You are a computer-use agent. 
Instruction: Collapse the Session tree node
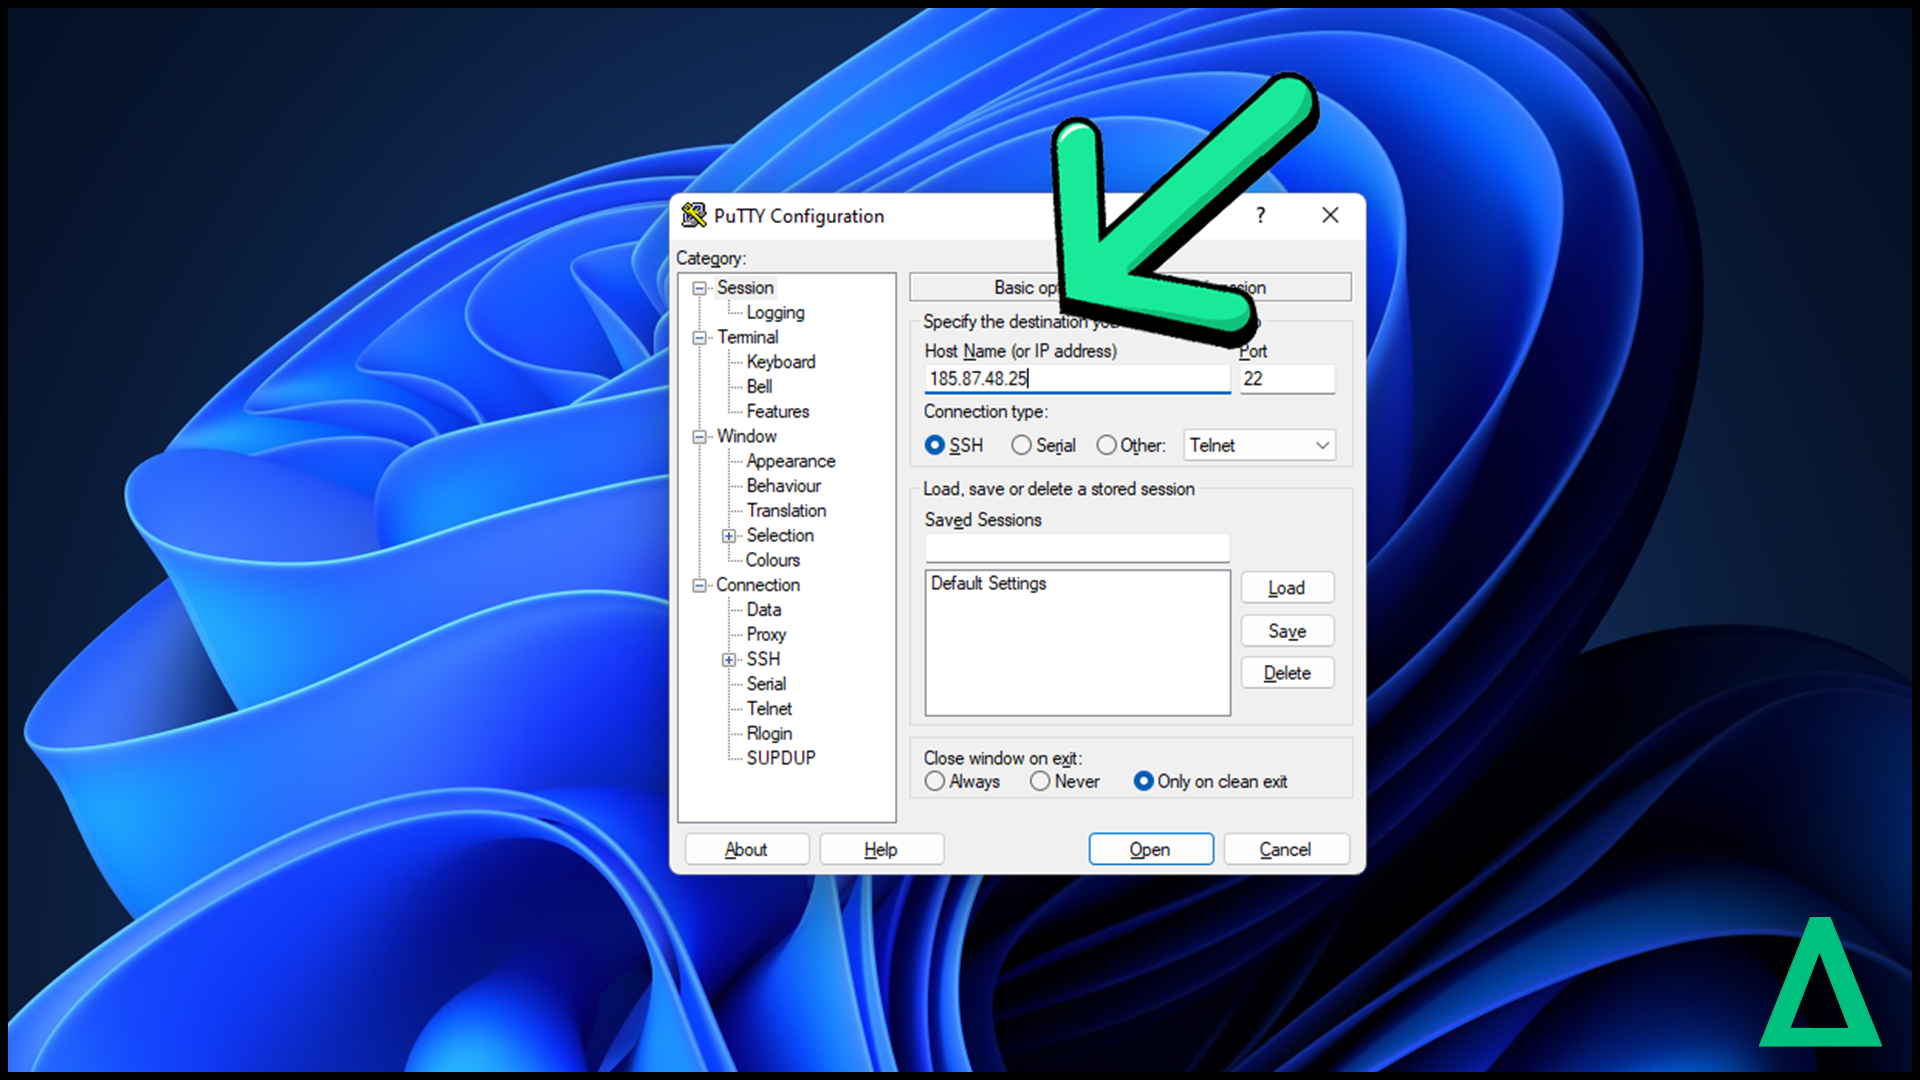tap(700, 288)
